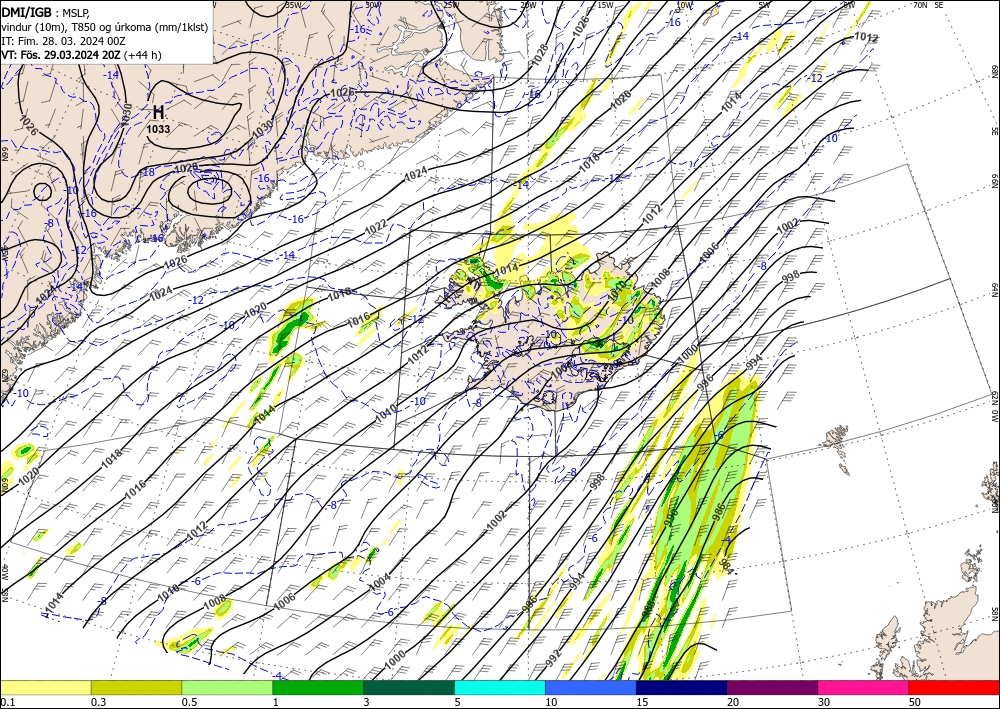Click the 'DMI/IGB : MSLP,' title text

[x=46, y=11]
